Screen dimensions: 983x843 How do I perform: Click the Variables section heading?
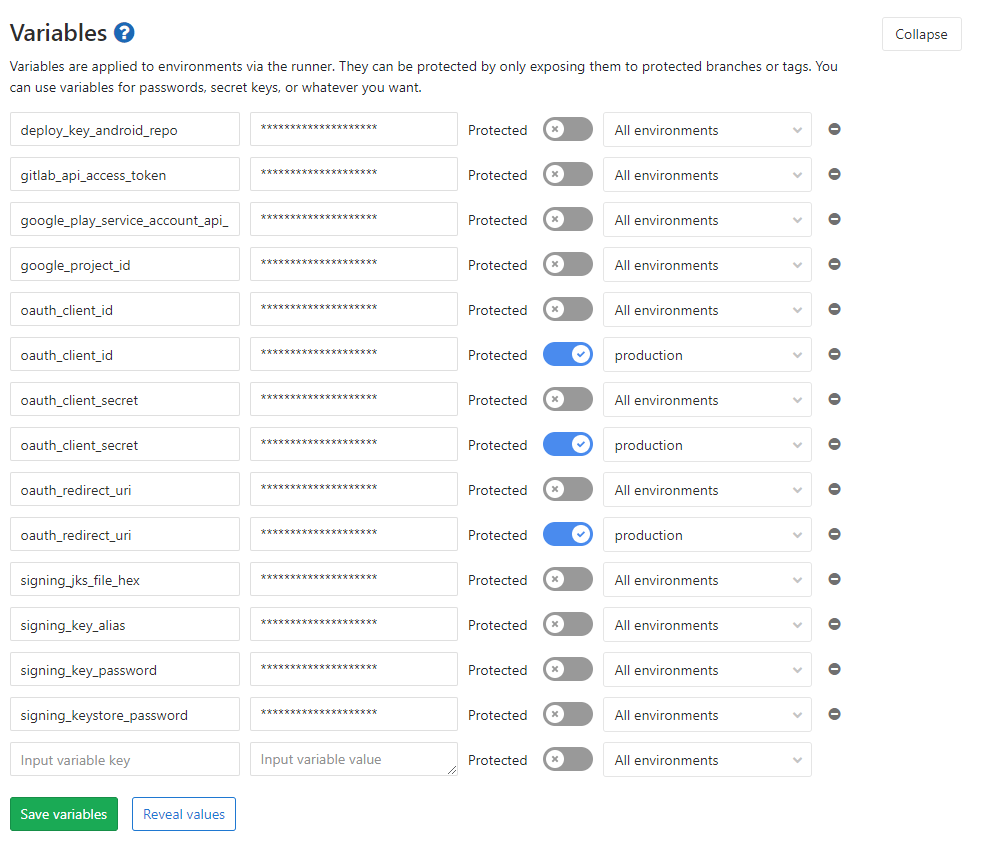[x=58, y=33]
